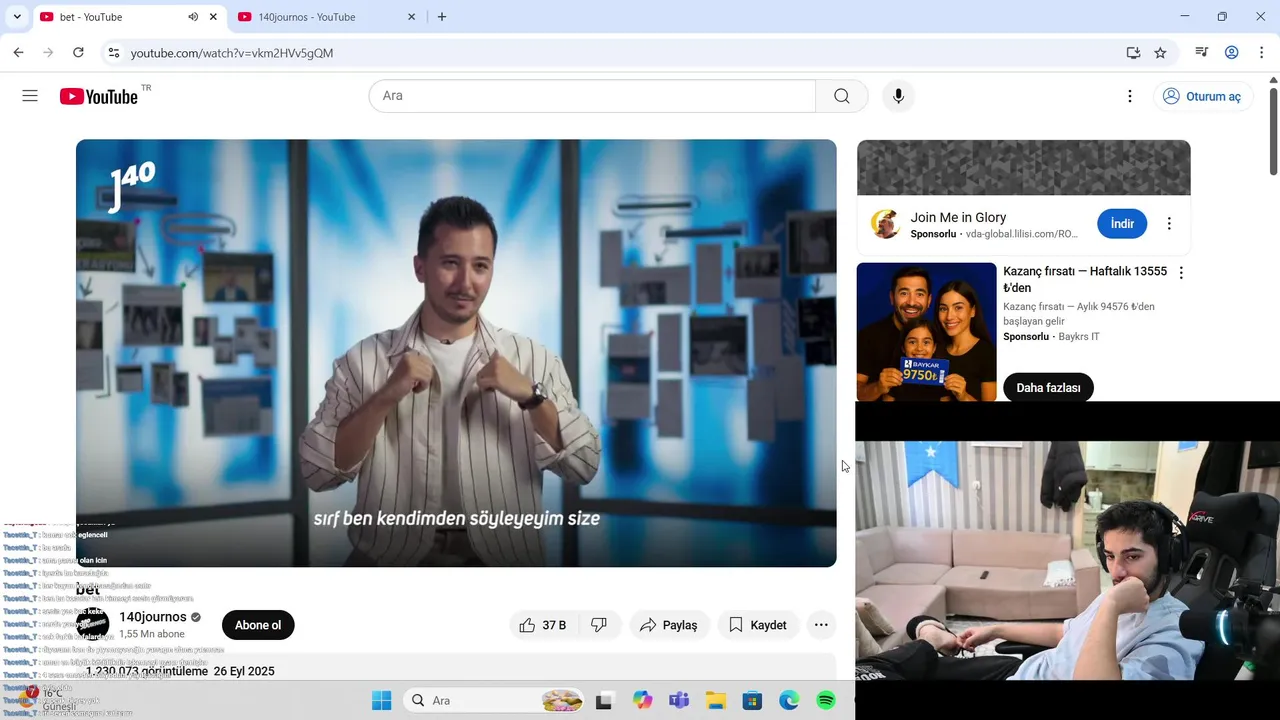
Task: Click the YouTube search magnifier button
Action: tap(842, 96)
